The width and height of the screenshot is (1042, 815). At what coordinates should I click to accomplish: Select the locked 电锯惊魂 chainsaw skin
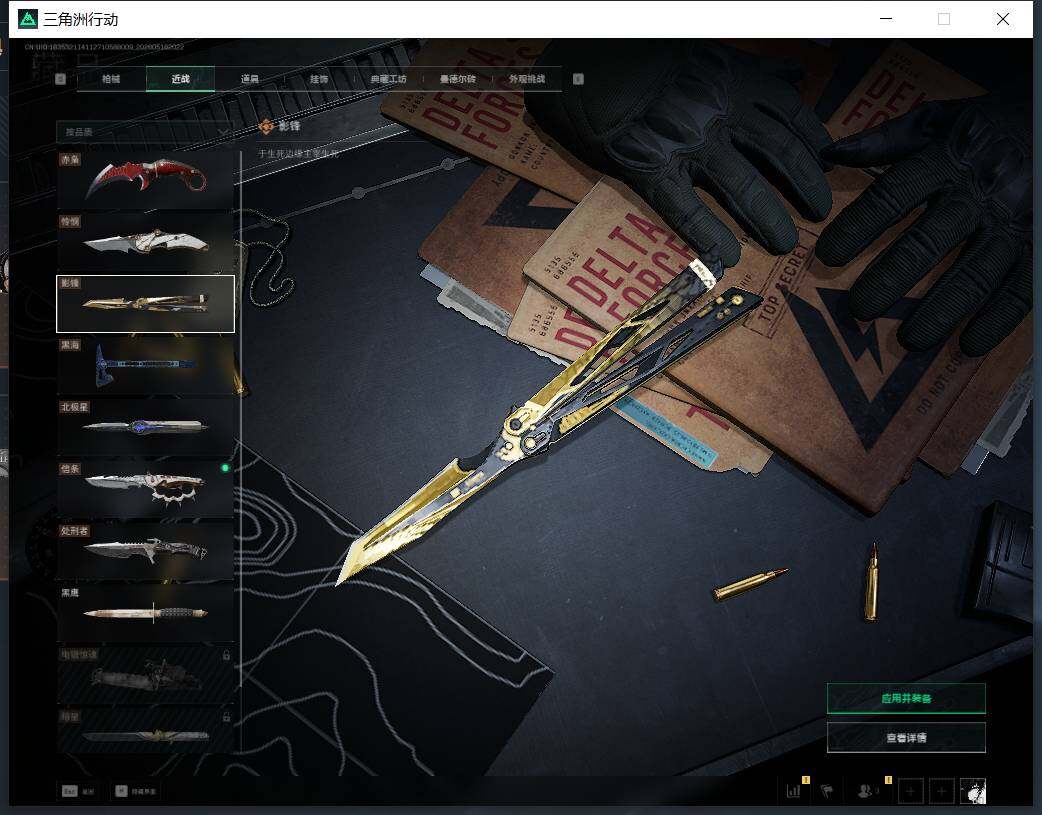(x=146, y=674)
